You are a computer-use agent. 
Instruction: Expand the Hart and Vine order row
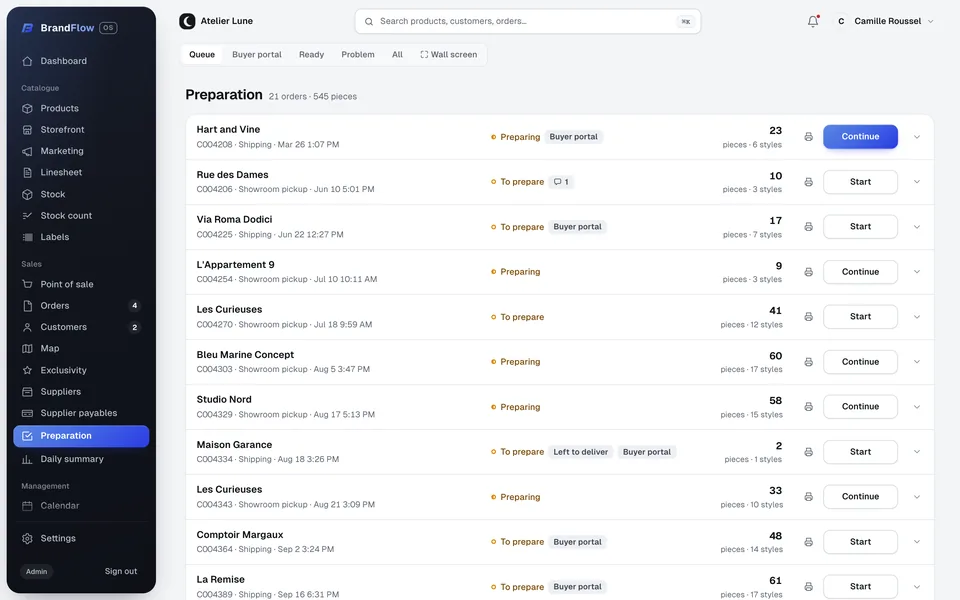click(917, 137)
